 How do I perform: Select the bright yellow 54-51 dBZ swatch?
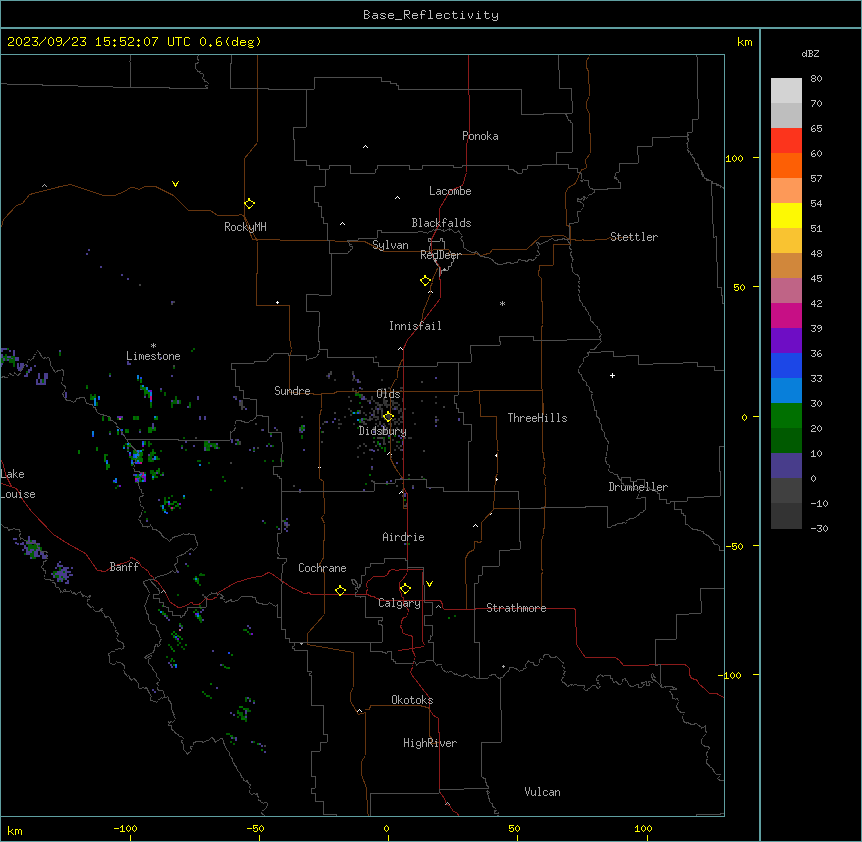(x=786, y=215)
